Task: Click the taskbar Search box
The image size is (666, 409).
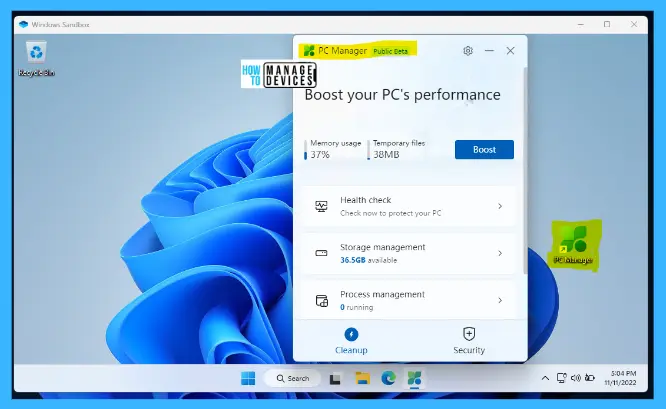Action: [x=293, y=378]
